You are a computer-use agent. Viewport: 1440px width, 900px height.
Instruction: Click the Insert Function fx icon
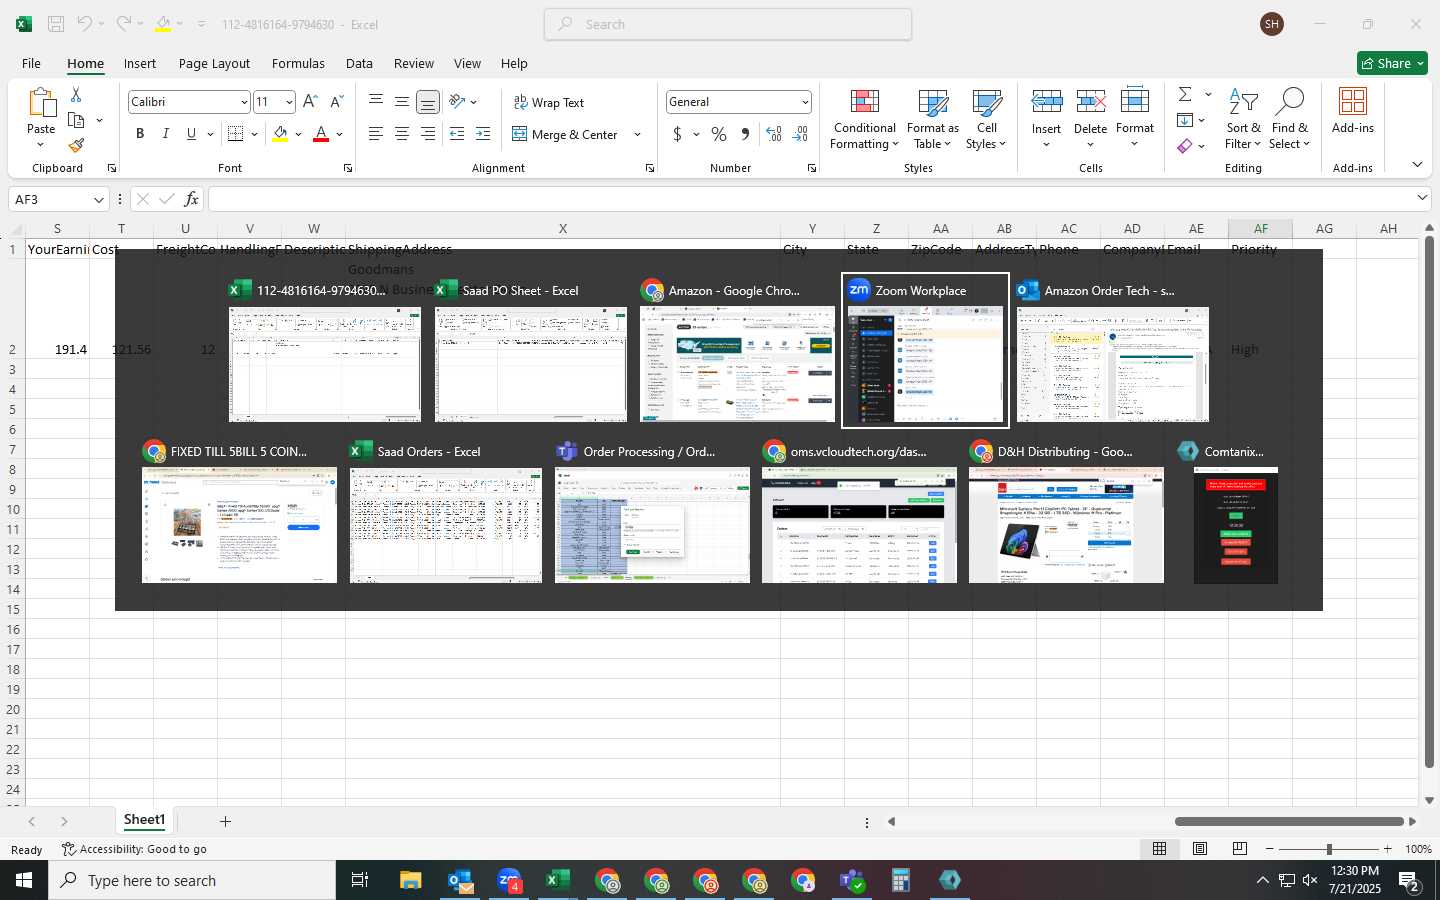192,199
